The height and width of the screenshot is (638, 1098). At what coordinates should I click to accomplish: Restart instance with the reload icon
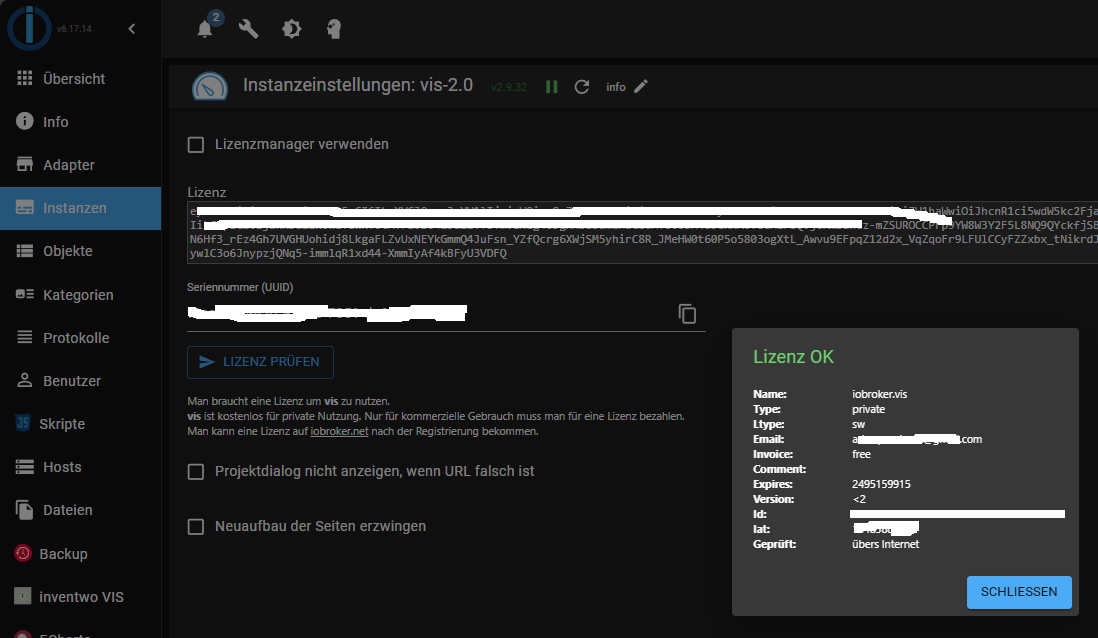pyautogui.click(x=582, y=87)
